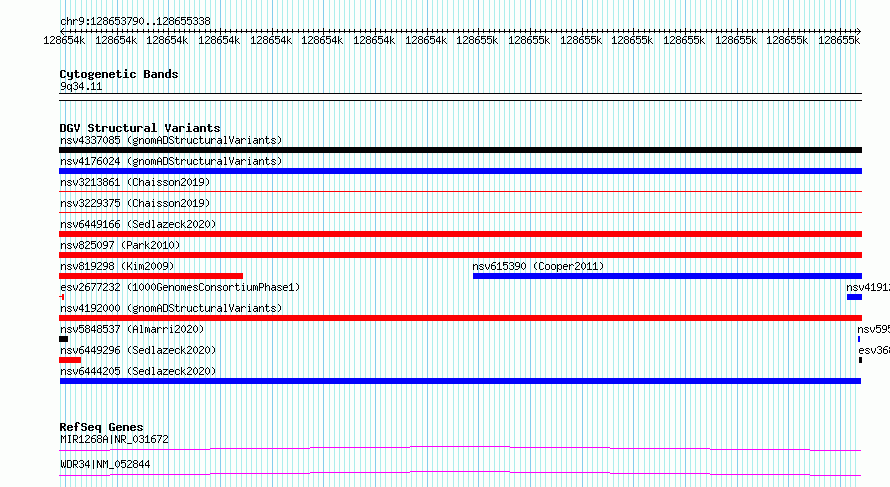
Task: Open the nsv615390 Cooper2011 label
Action: coord(538,266)
